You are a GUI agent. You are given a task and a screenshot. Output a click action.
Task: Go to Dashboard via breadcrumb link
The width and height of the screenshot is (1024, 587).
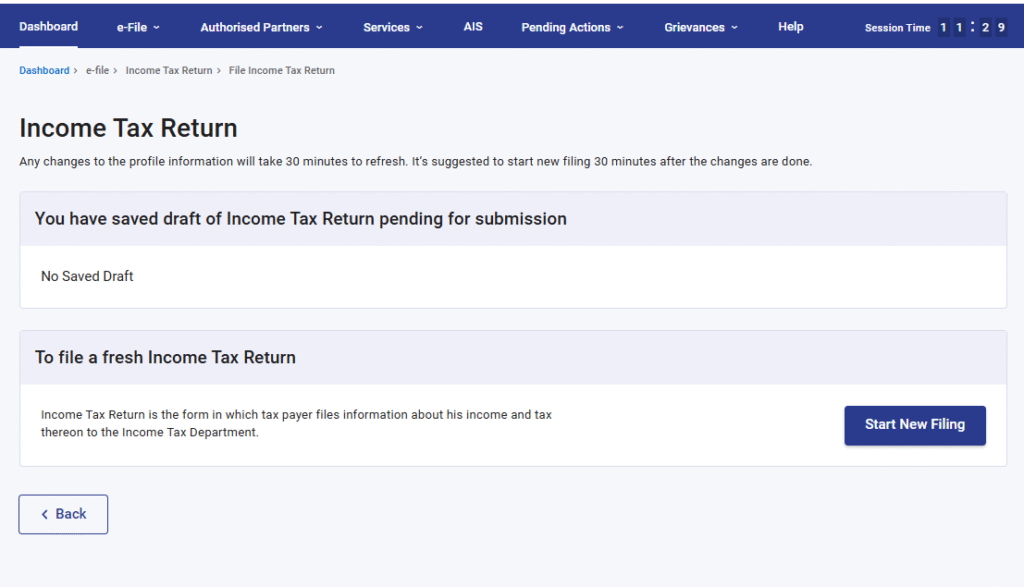pos(44,71)
